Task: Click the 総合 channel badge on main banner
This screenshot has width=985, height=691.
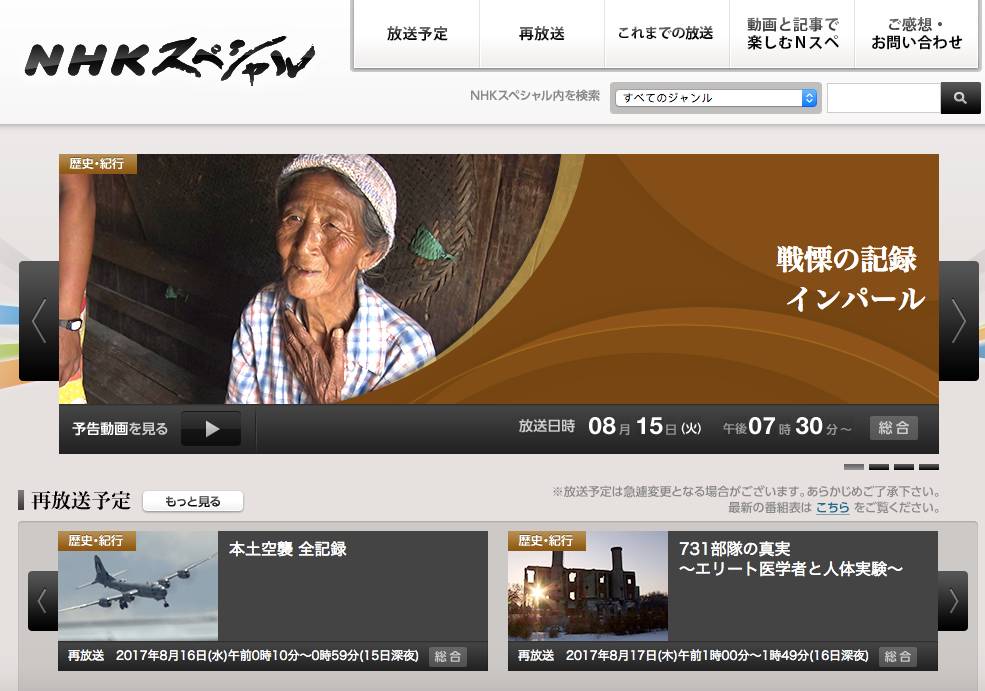Action: [x=893, y=427]
